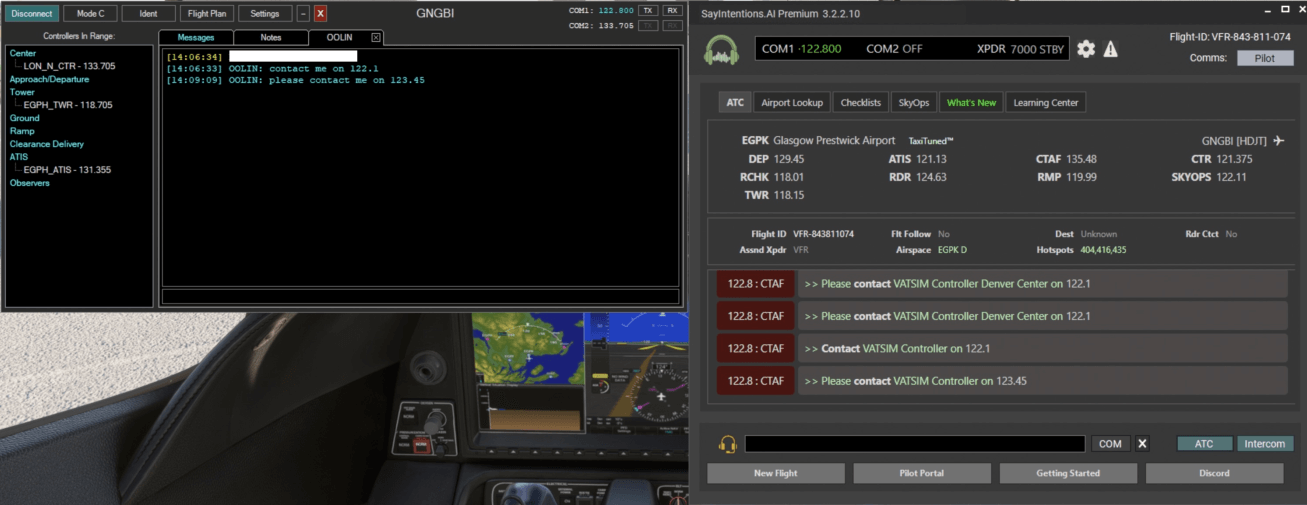Image resolution: width=1307 pixels, height=505 pixels.
Task: Select the Intercom channel button
Action: pyautogui.click(x=1265, y=444)
